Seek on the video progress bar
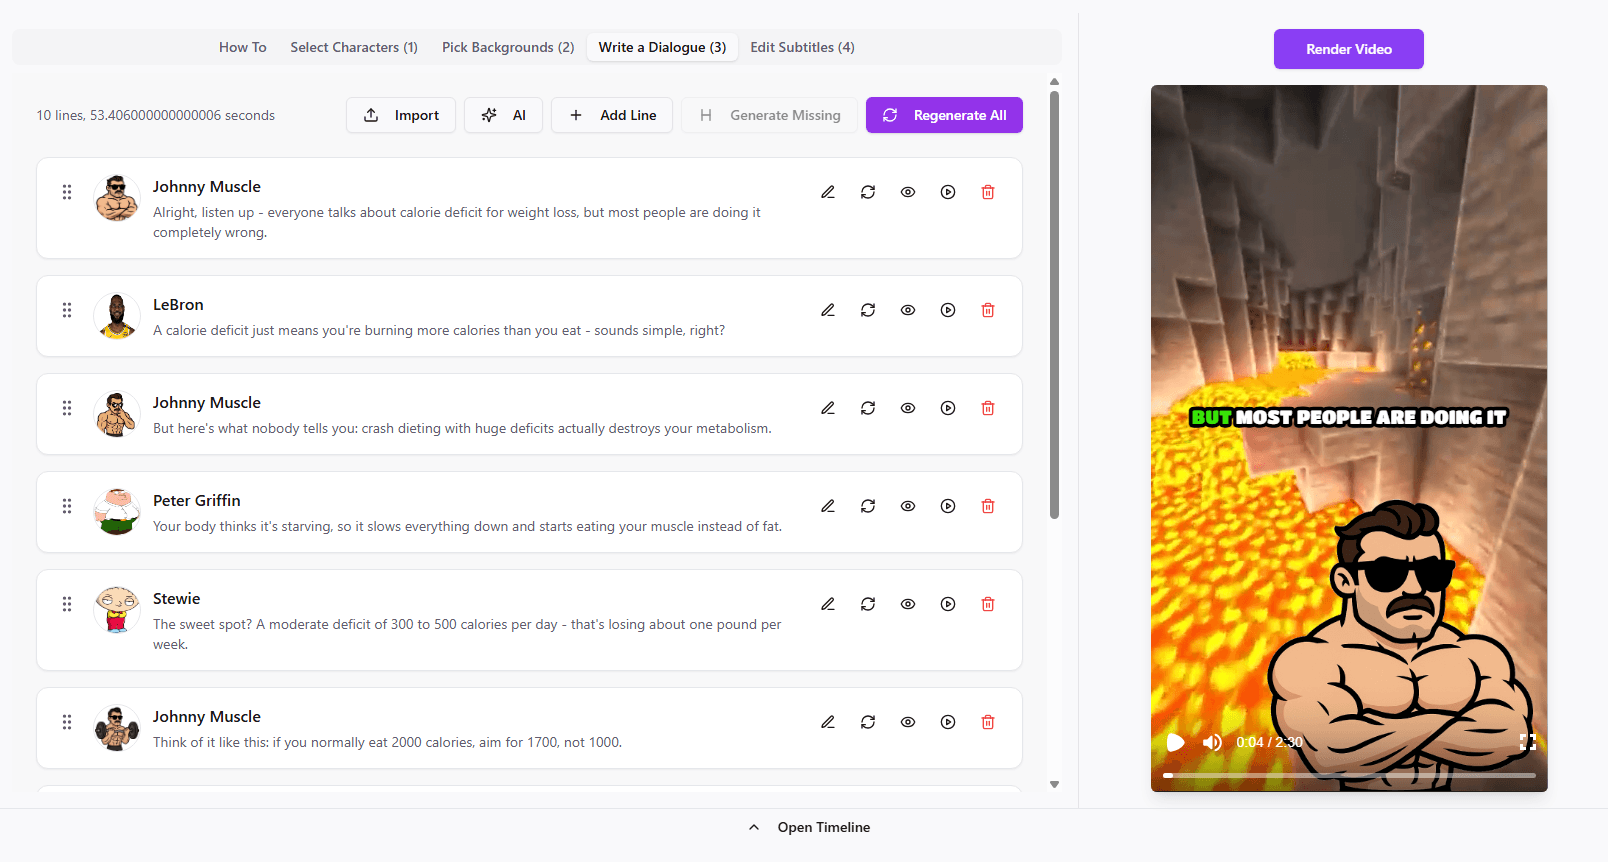 [1349, 775]
